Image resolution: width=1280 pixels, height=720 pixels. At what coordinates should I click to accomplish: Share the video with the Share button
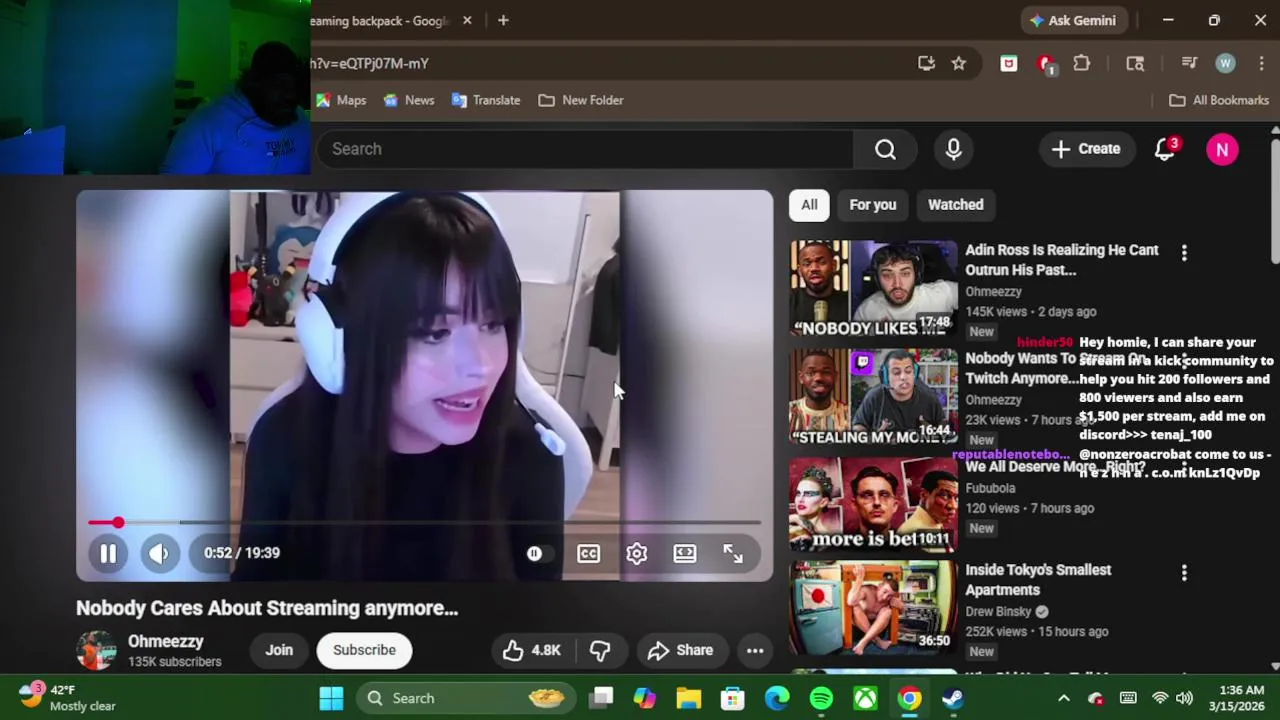(680, 650)
